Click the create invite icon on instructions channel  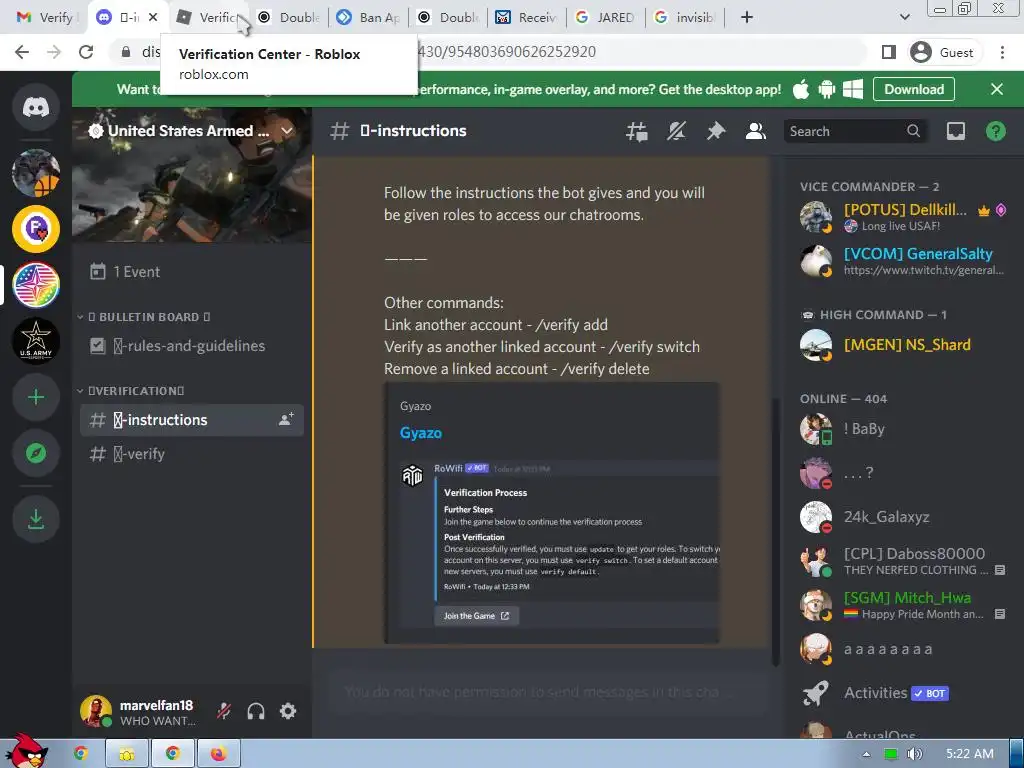click(286, 419)
